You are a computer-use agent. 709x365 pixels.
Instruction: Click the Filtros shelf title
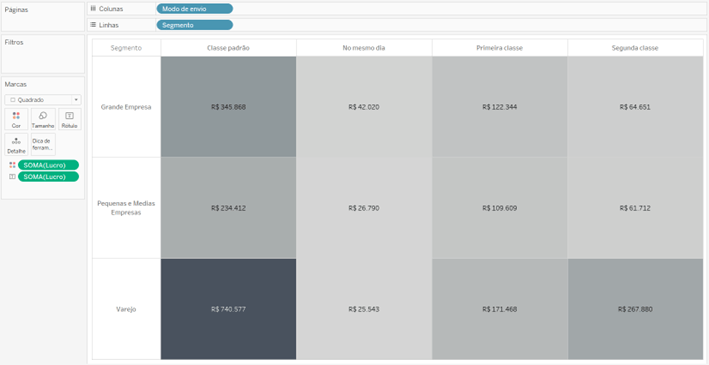coord(14,42)
